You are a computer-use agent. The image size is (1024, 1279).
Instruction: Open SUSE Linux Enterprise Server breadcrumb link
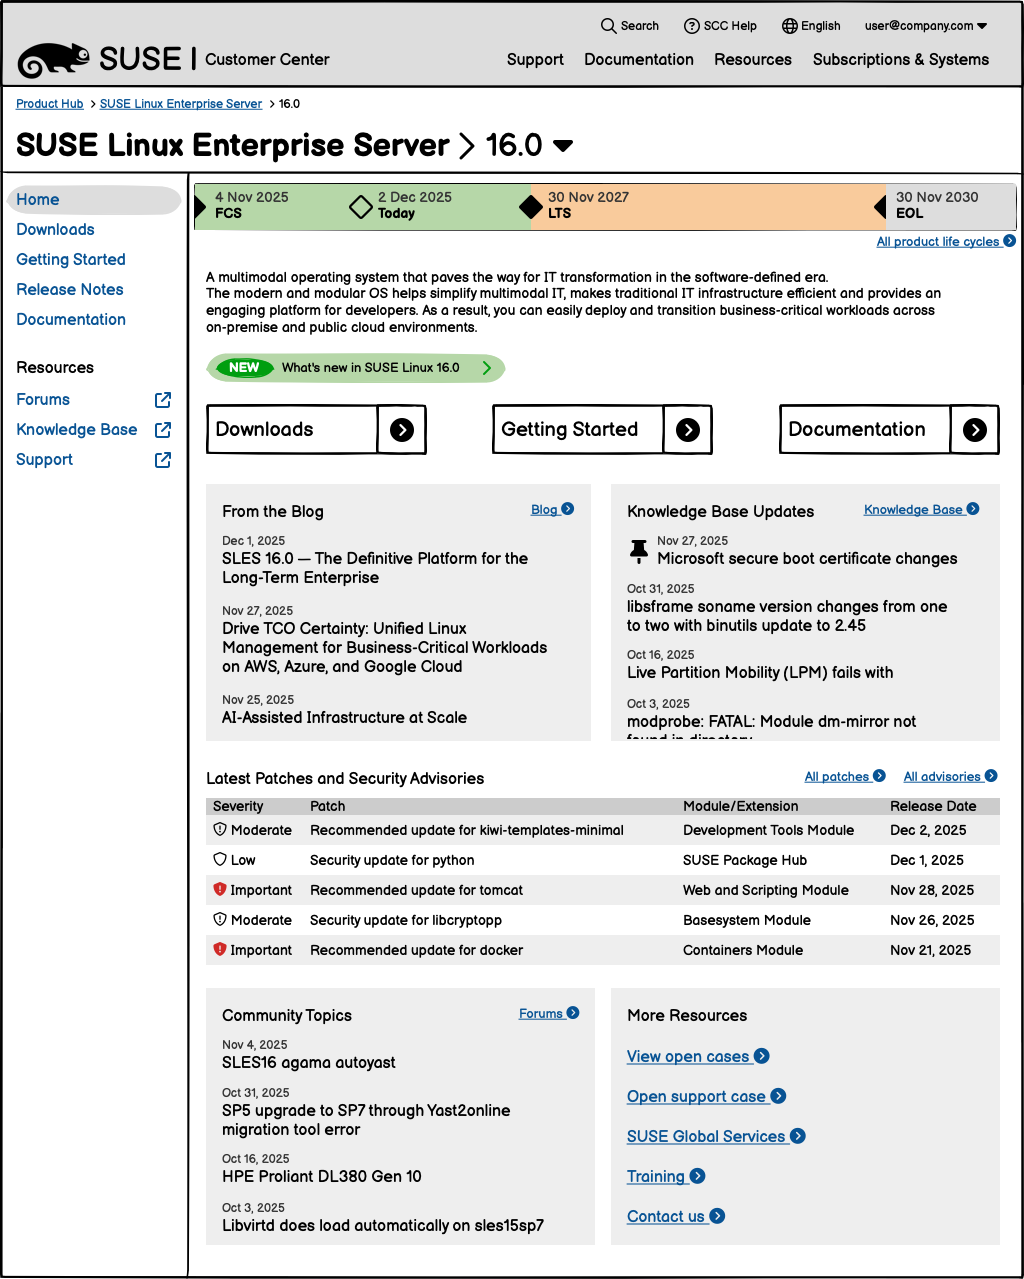[x=181, y=104]
